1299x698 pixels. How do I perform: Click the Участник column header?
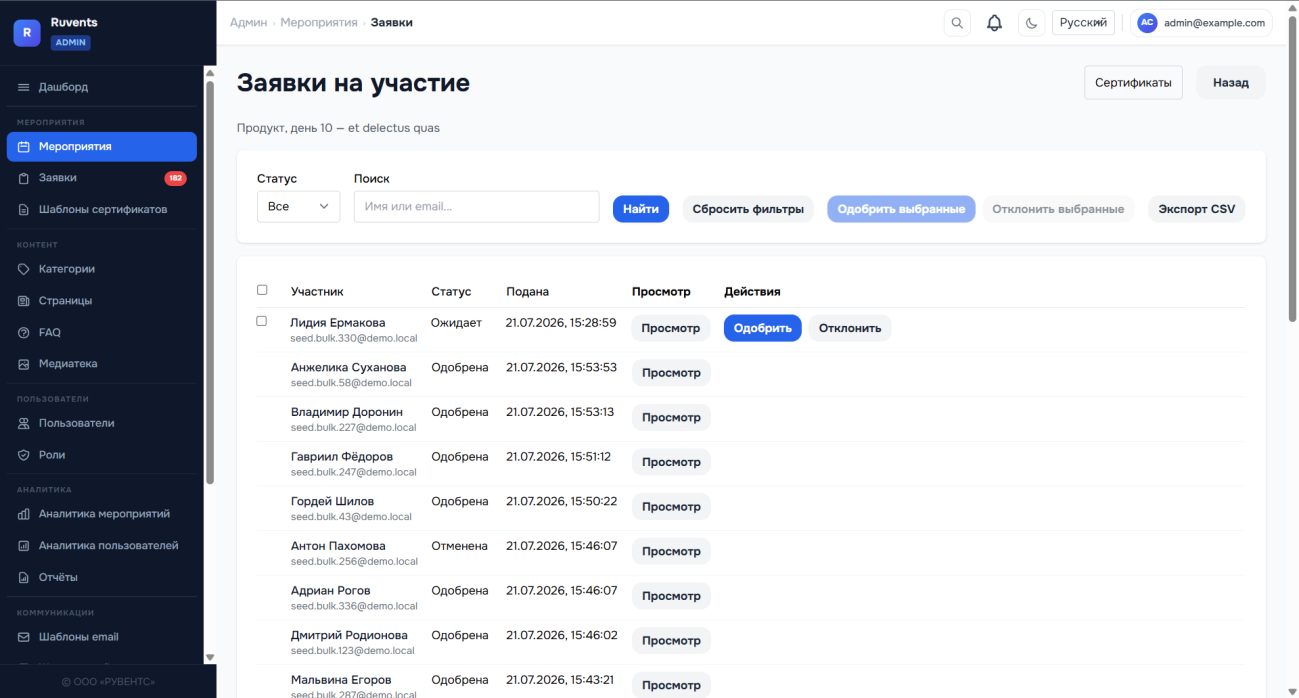pos(317,292)
